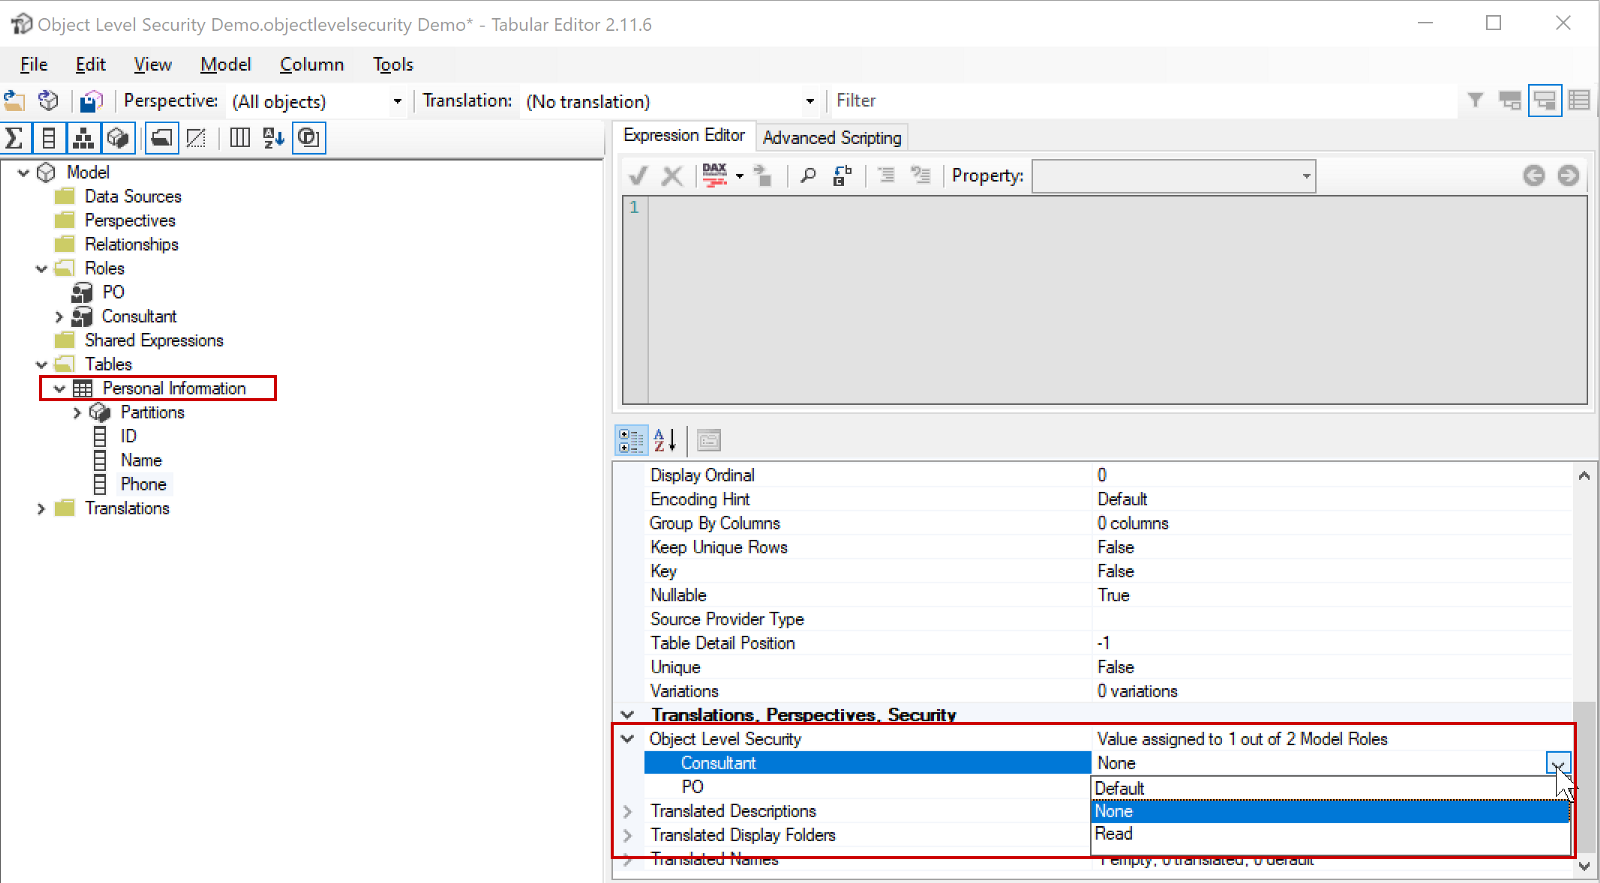This screenshot has height=883, width=1600.
Task: Click the navigate forward arrow icon
Action: tap(1568, 176)
